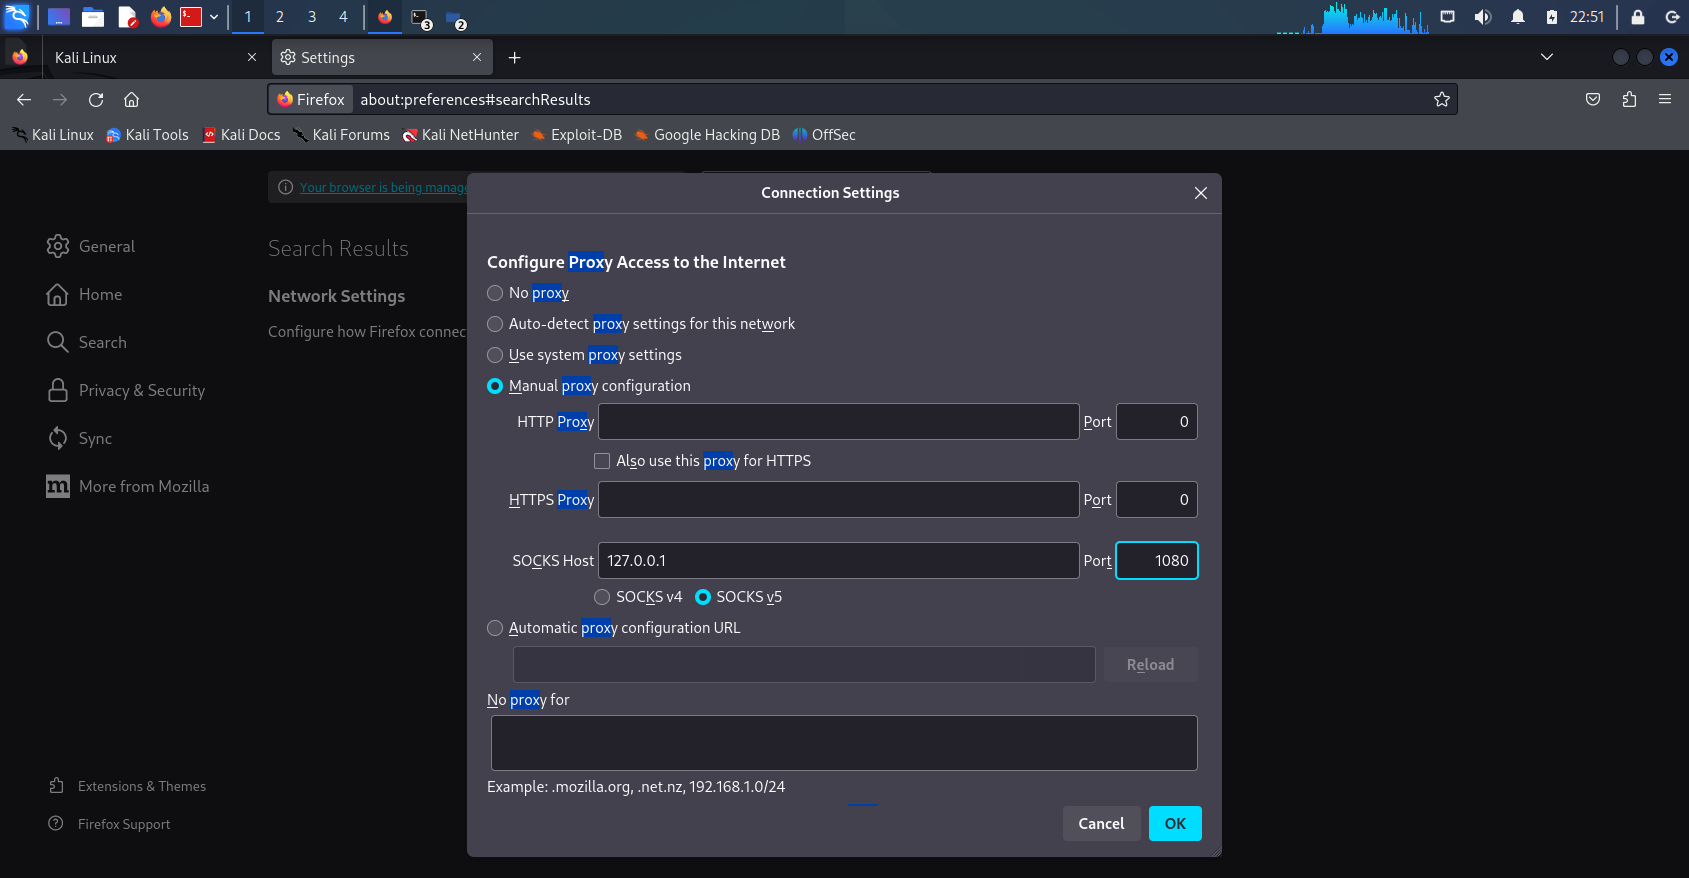This screenshot has width=1689, height=878.
Task: Cancel the Connection Settings dialog
Action: click(x=1101, y=824)
